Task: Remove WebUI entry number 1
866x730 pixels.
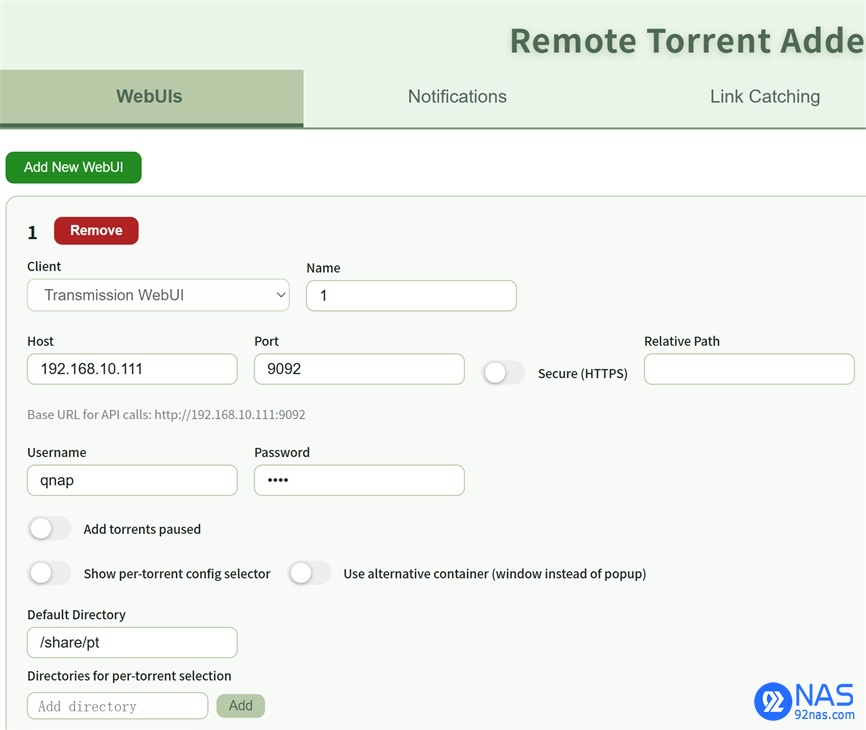Action: (96, 230)
